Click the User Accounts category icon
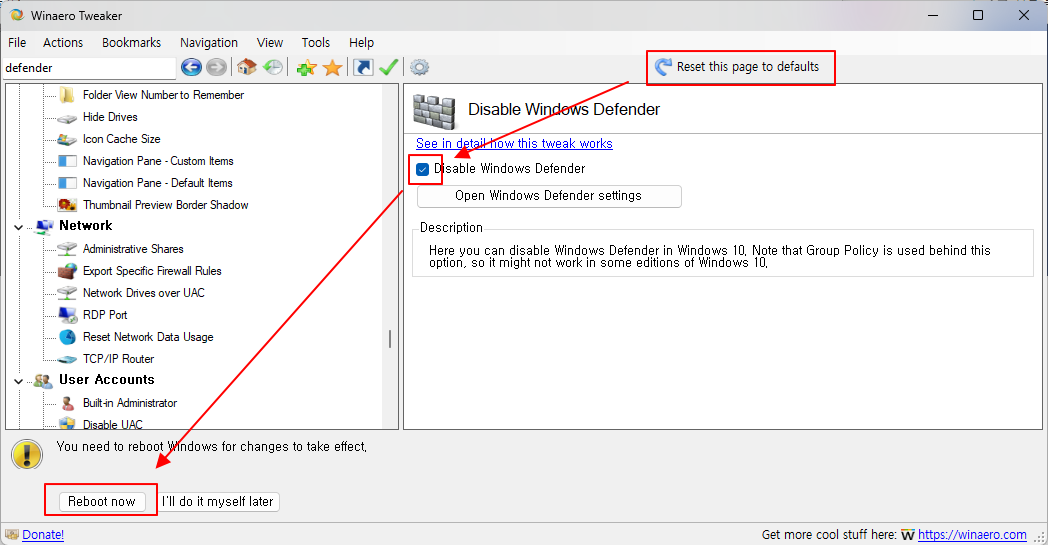Image resolution: width=1048 pixels, height=545 pixels. 43,381
